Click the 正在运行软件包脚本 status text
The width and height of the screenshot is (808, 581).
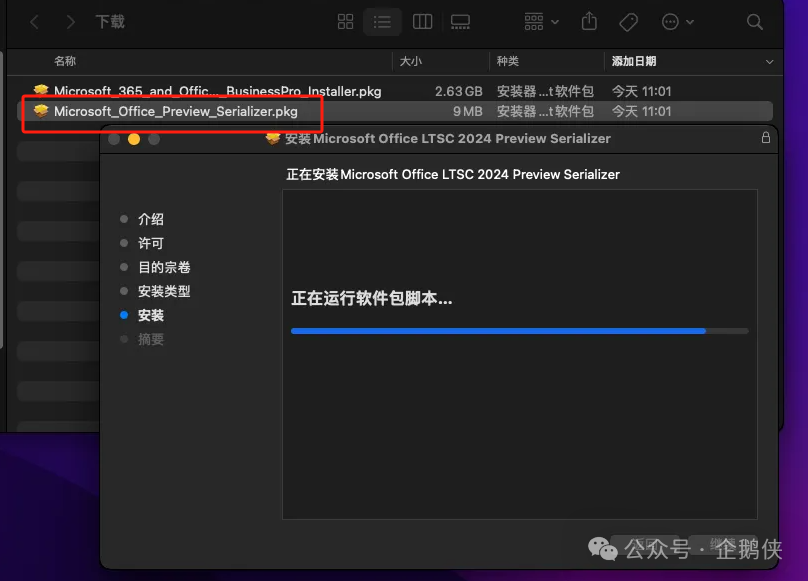click(x=372, y=298)
